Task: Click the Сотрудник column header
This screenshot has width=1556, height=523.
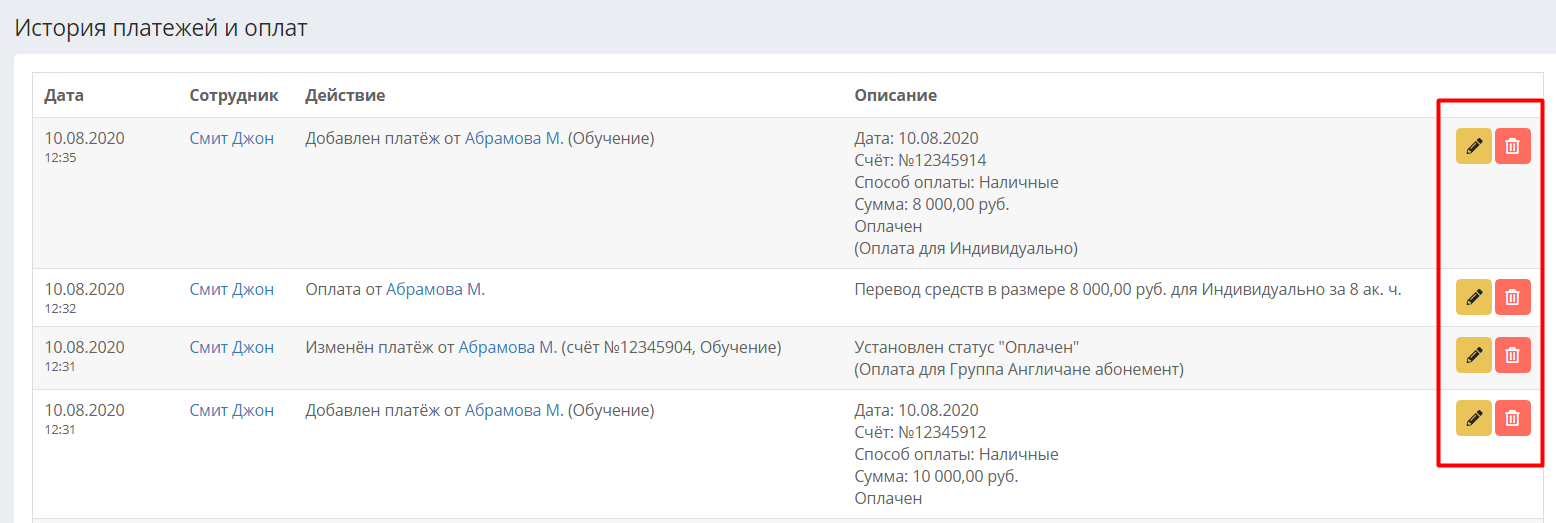Action: point(233,95)
